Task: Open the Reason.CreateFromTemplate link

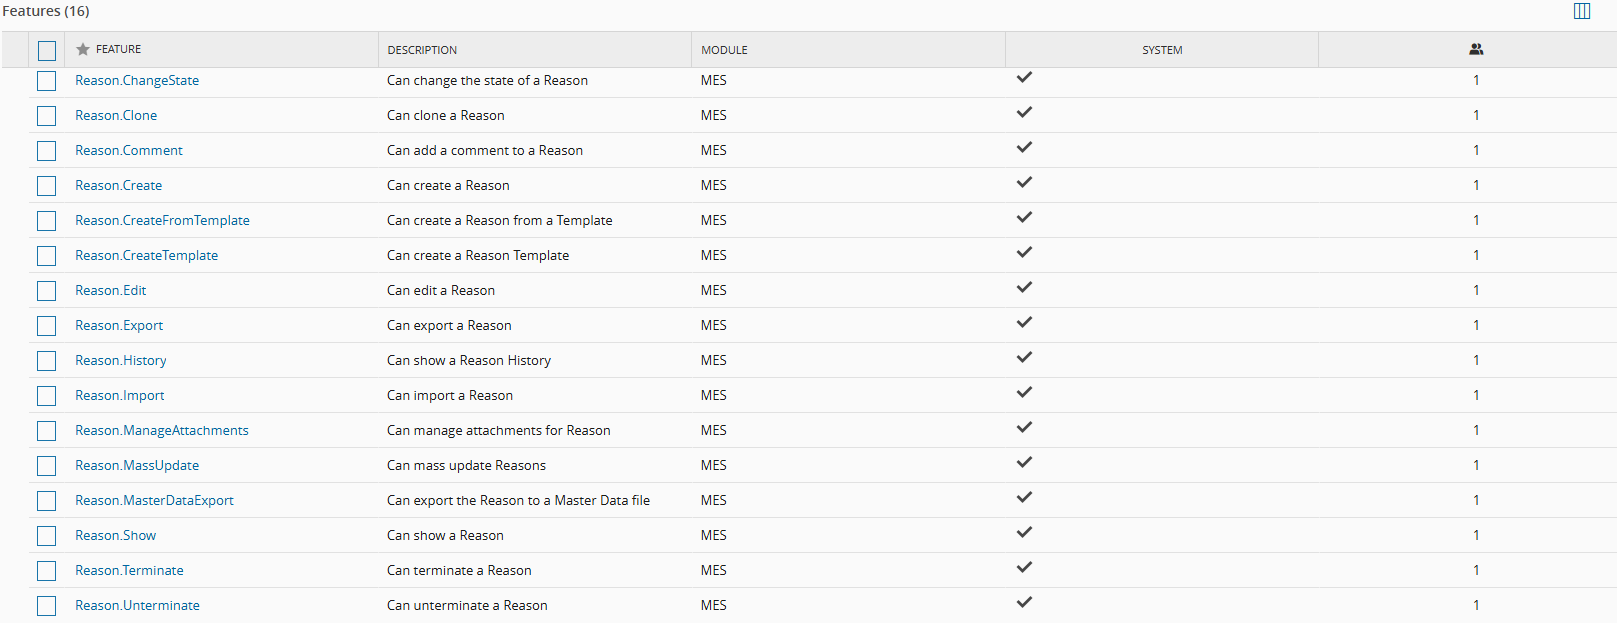Action: pos(162,221)
